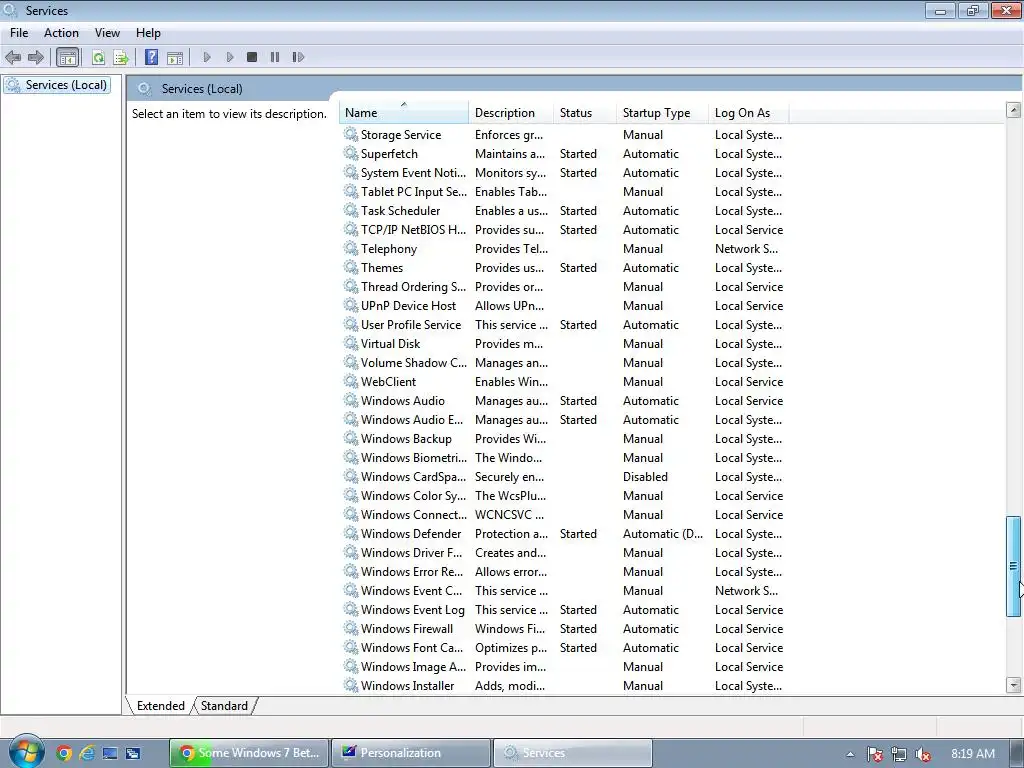Click gear icon beside Task Scheduler
Screen dimensions: 1024x768
point(351,211)
